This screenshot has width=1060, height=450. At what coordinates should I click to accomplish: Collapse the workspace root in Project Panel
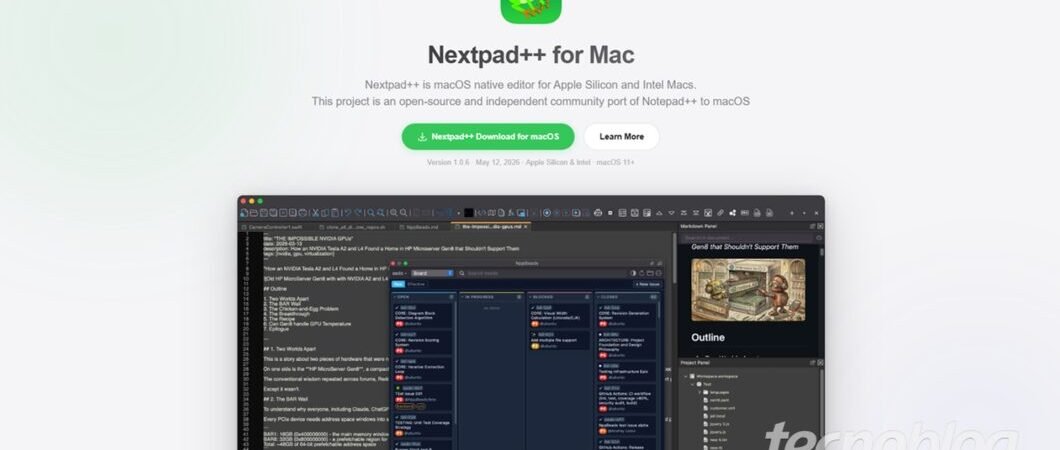685,376
